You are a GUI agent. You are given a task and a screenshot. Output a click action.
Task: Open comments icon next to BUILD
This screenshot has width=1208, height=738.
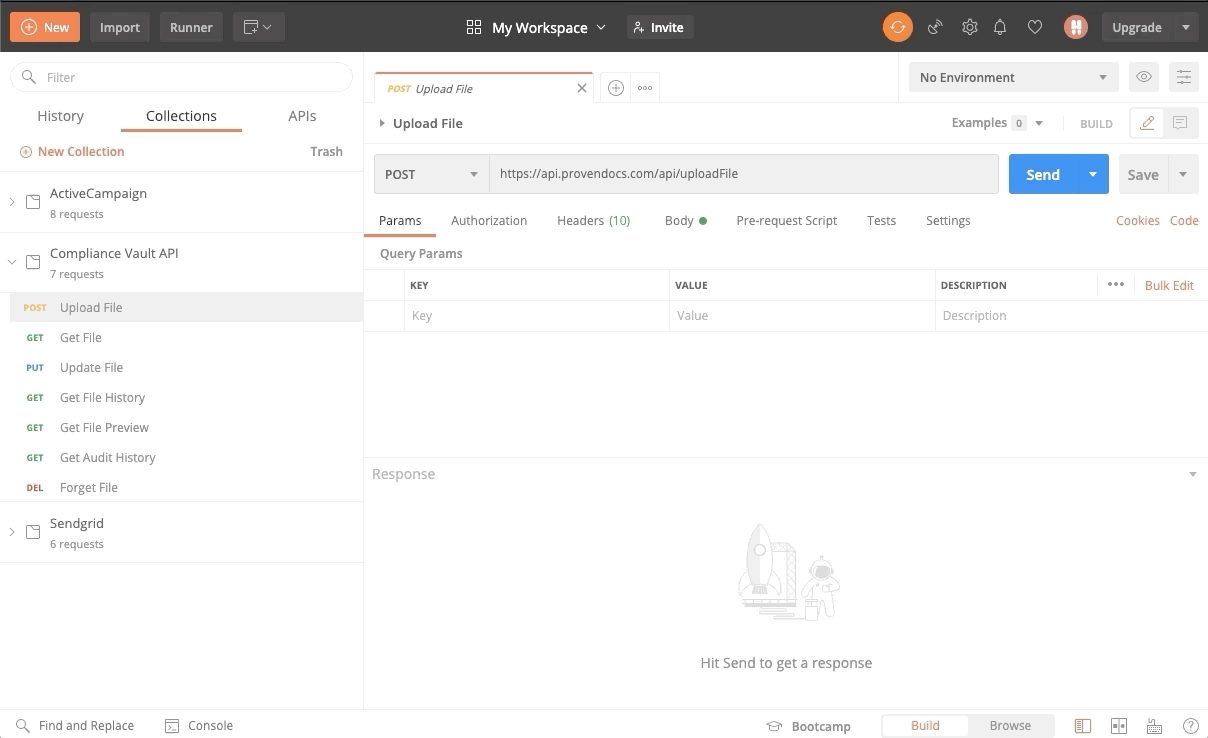[1180, 123]
